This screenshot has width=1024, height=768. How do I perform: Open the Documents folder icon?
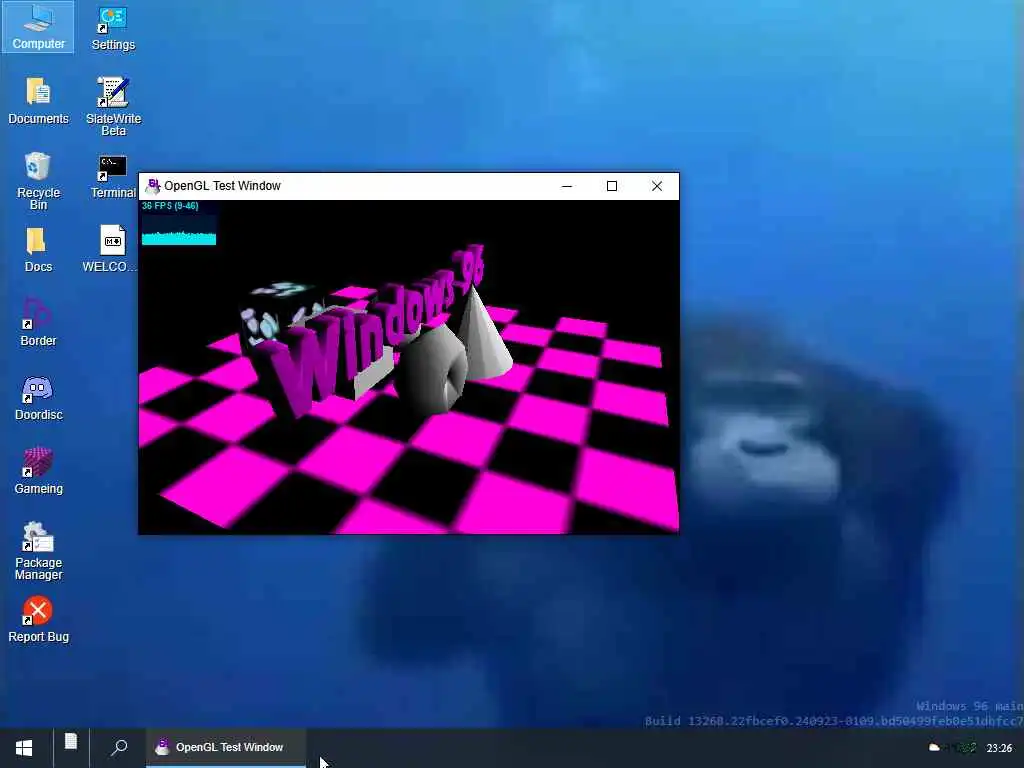tap(38, 101)
